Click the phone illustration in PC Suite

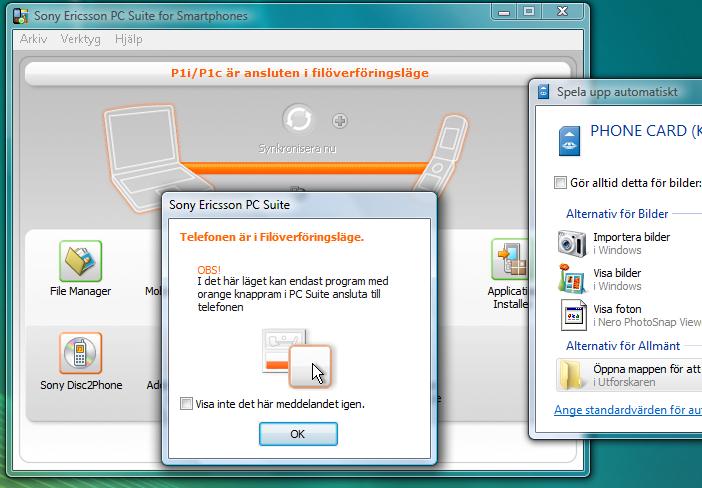pyautogui.click(x=442, y=154)
